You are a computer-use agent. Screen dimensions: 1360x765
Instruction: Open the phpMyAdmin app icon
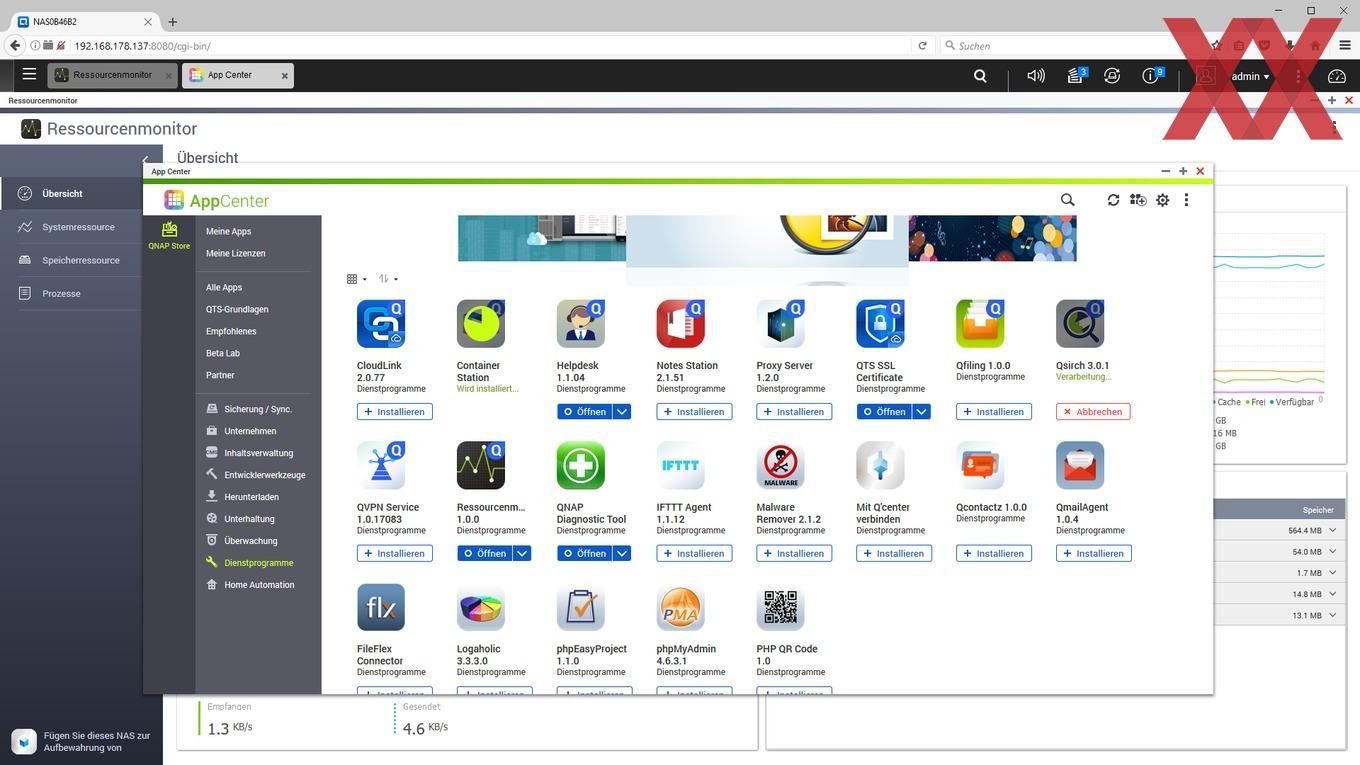pyautogui.click(x=681, y=608)
